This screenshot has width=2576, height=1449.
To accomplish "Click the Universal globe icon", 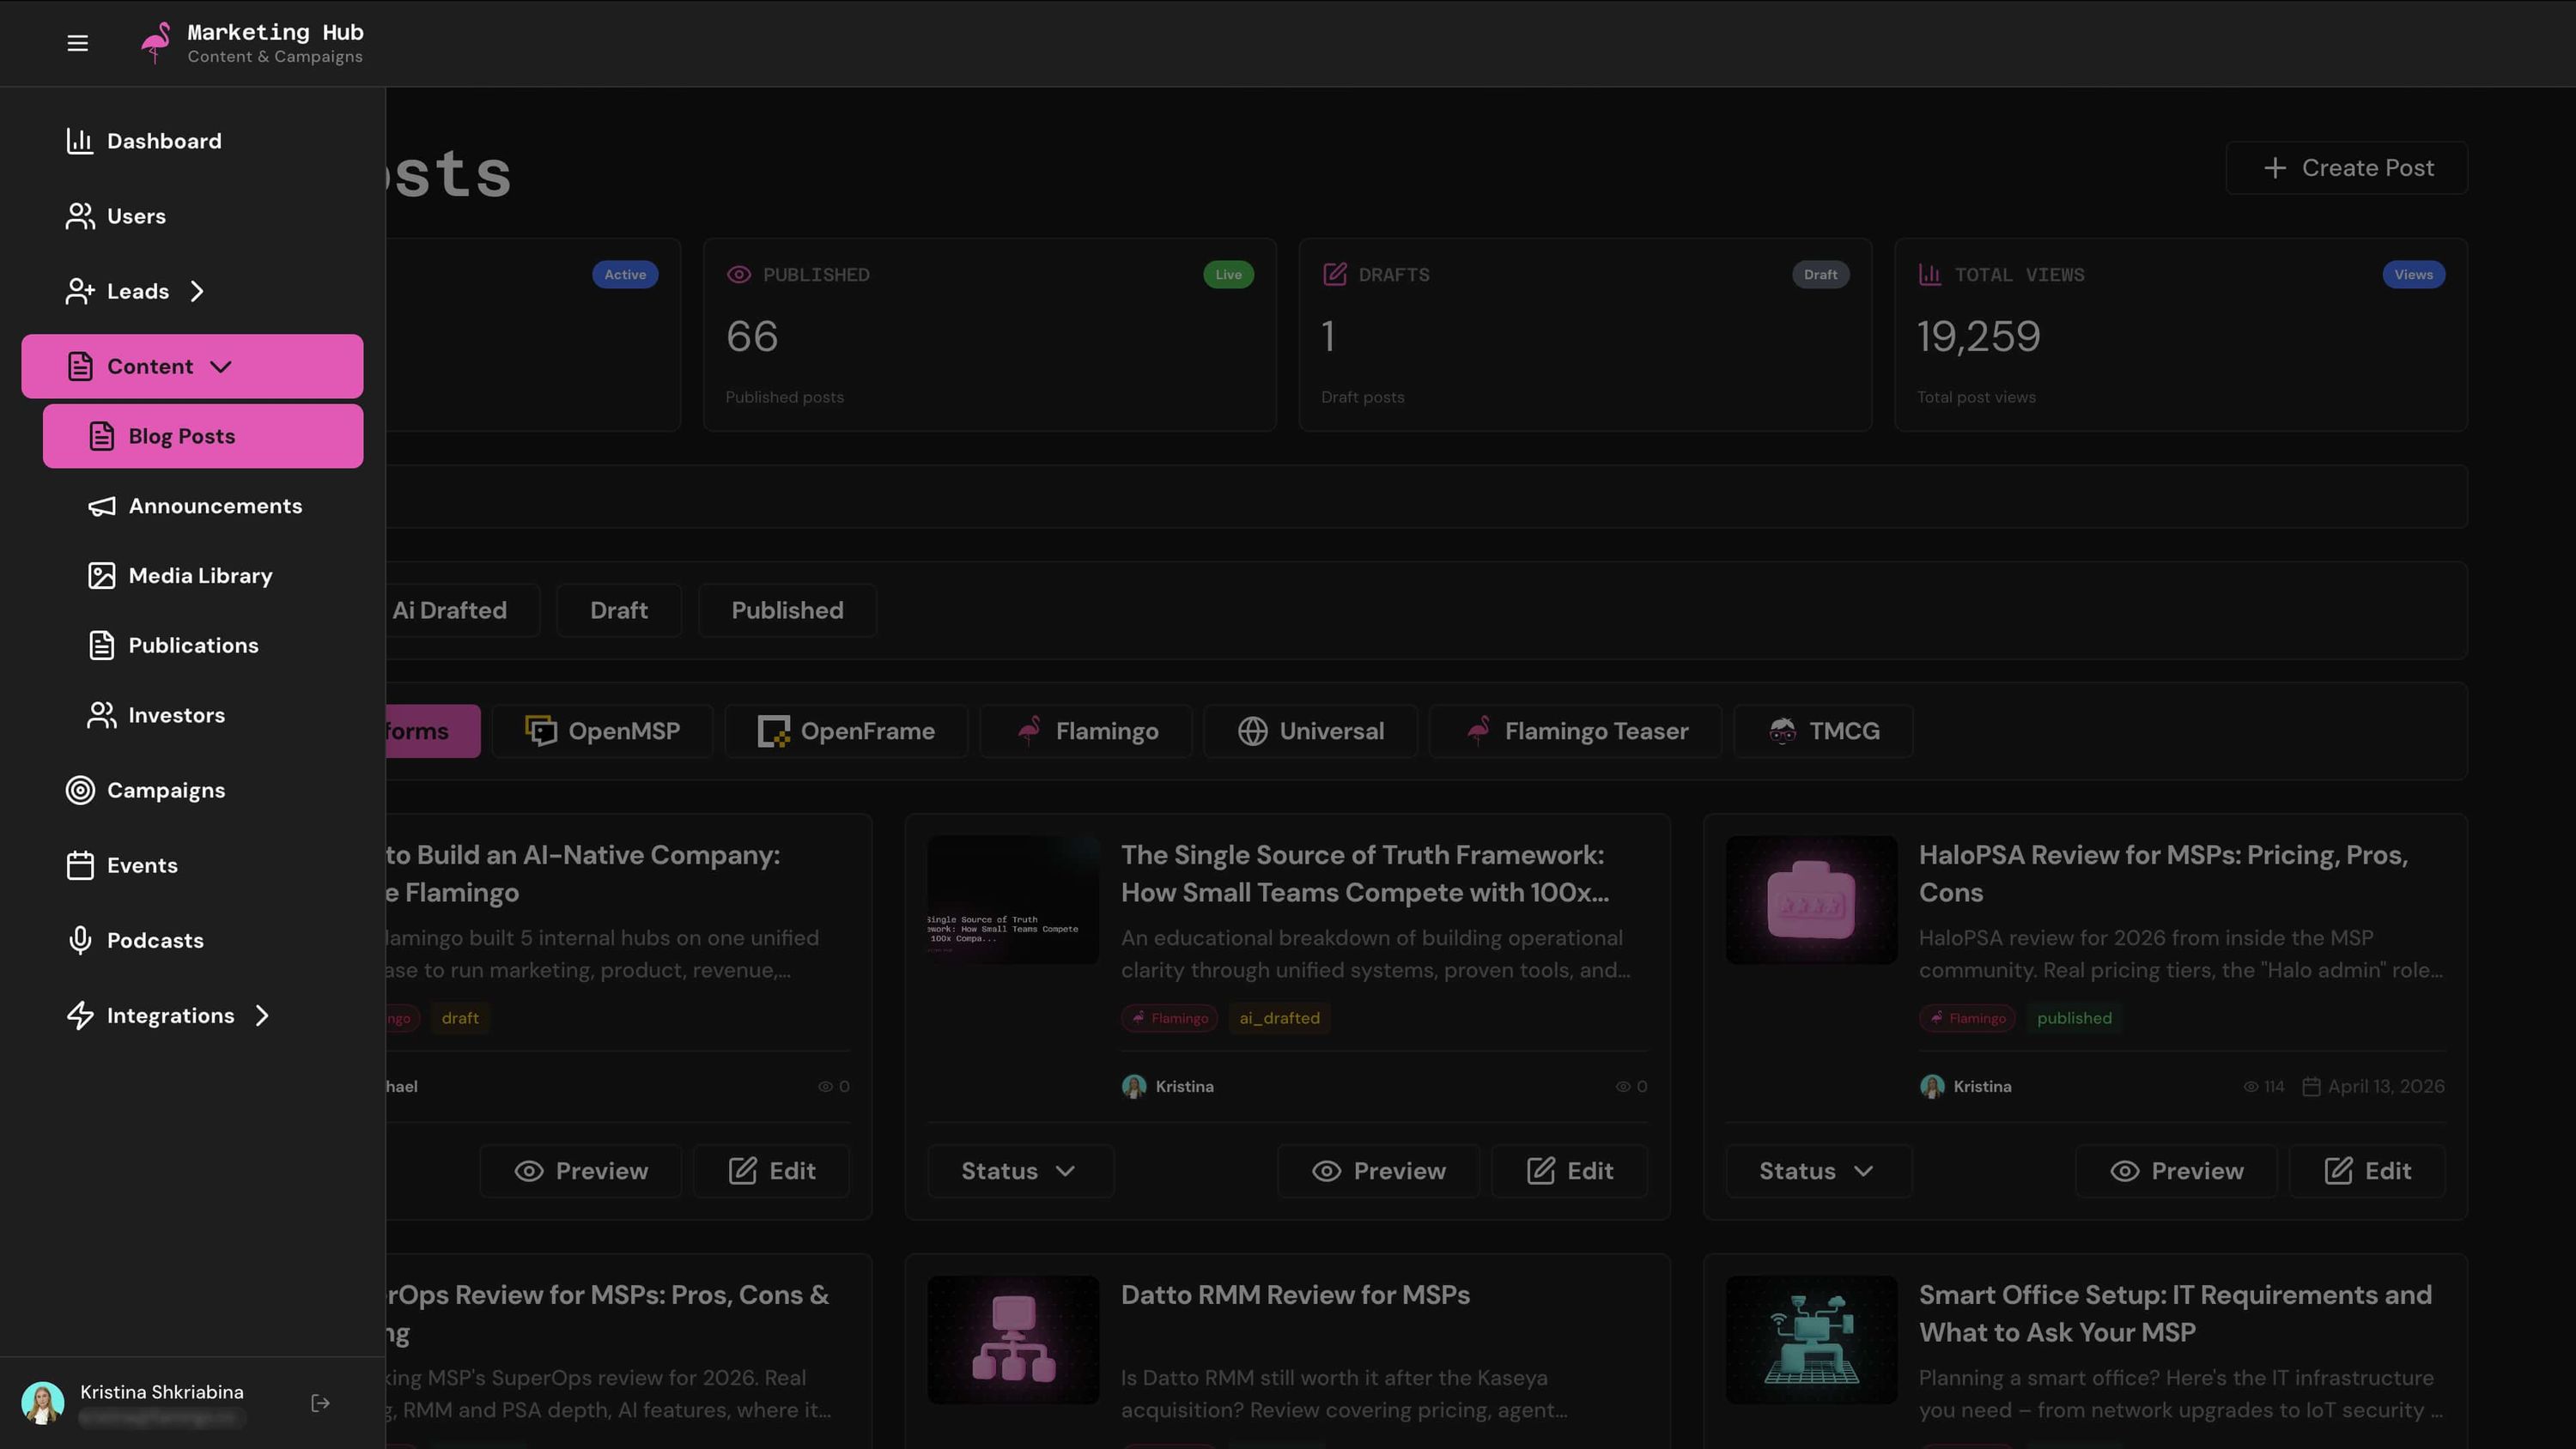I will [1252, 732].
